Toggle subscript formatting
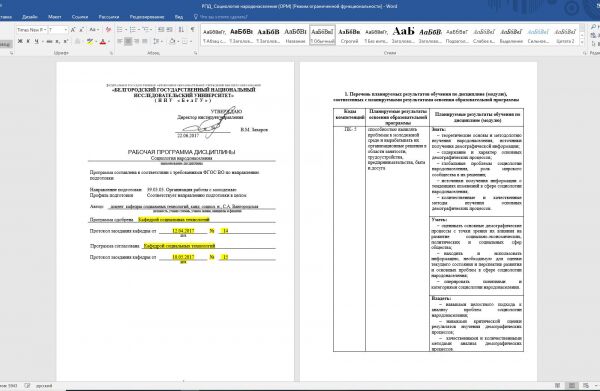 click(57, 41)
